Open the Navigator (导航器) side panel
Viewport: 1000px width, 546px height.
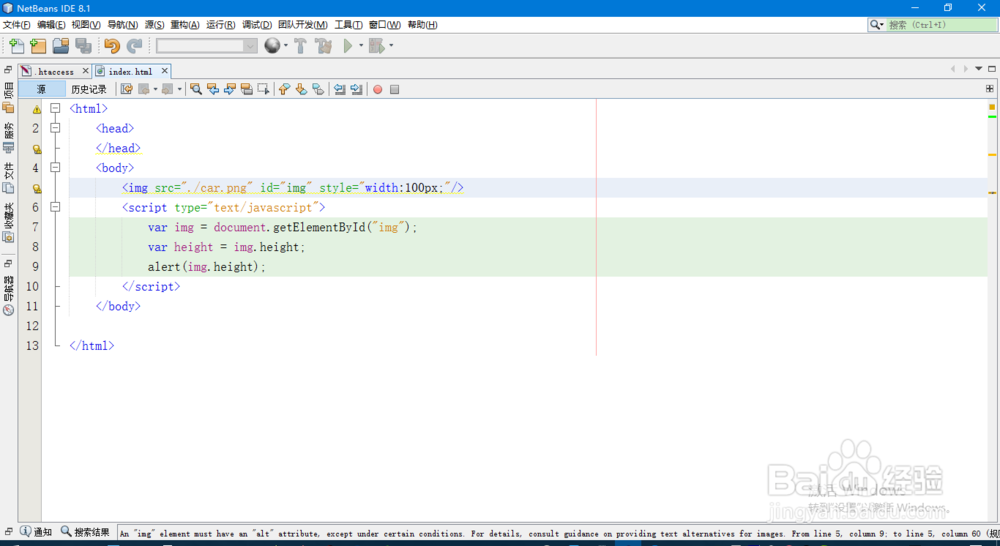coord(8,296)
